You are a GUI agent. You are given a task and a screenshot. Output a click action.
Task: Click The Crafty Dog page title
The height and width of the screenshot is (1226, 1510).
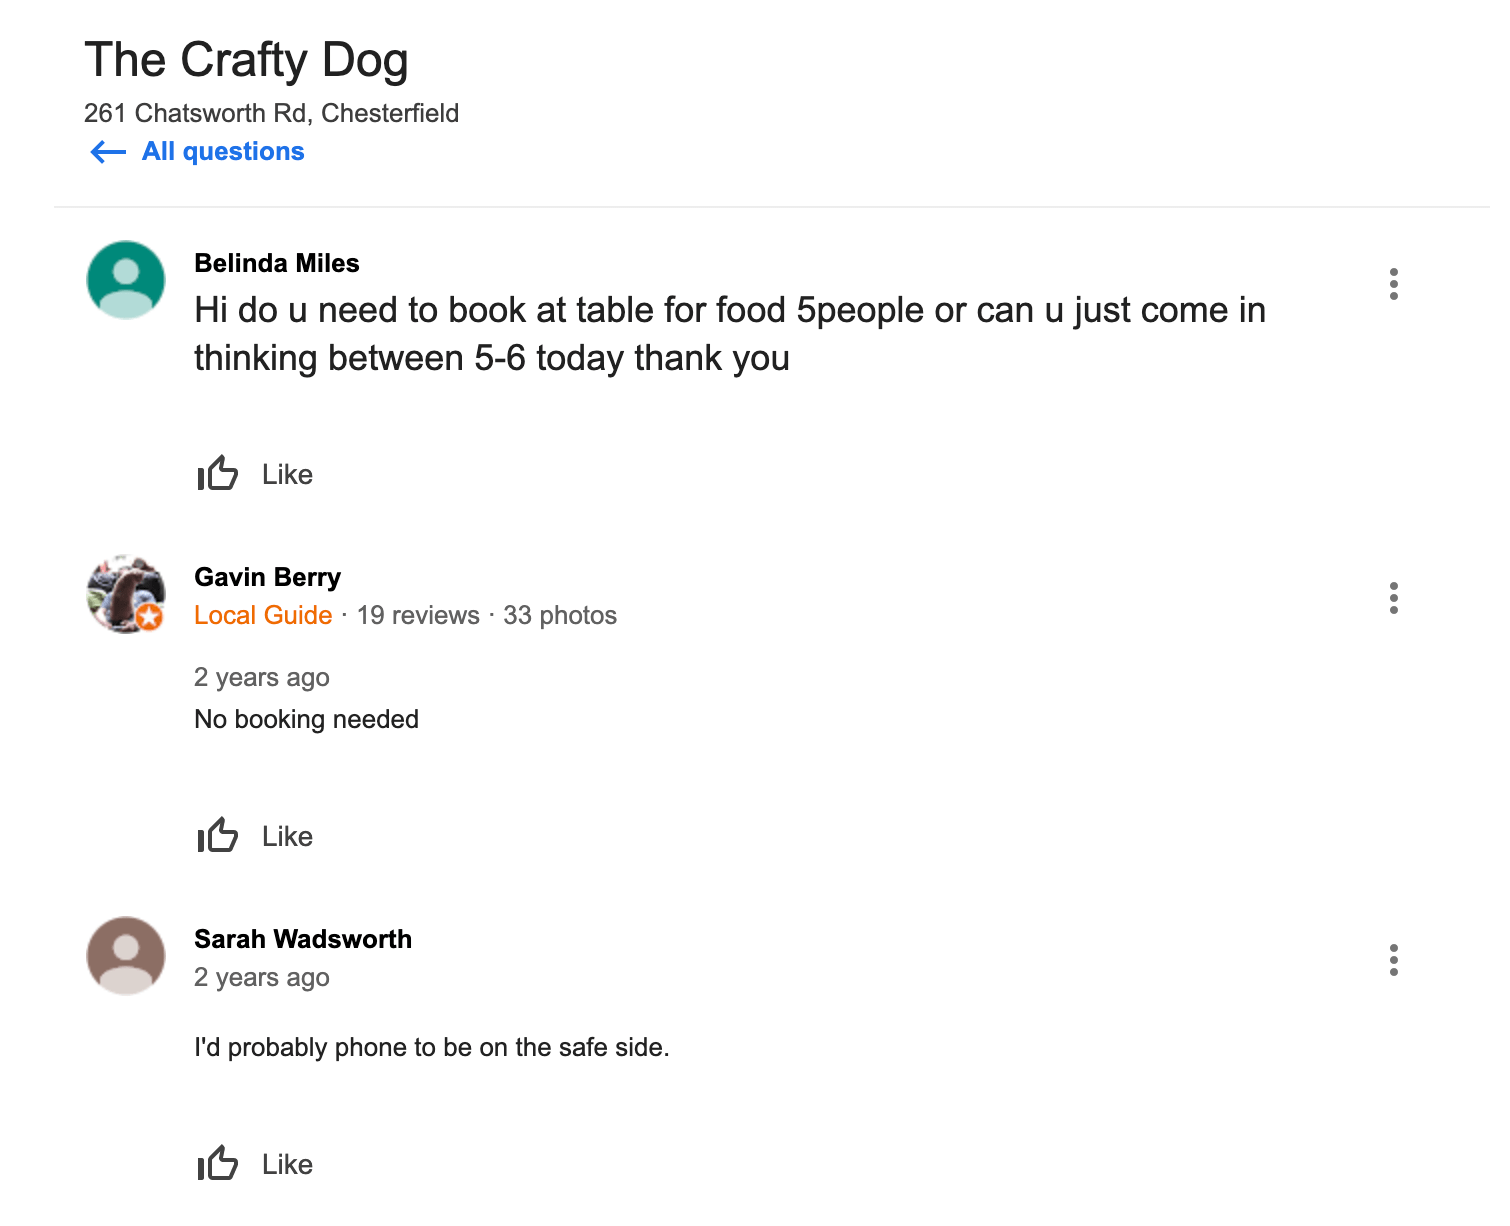246,60
